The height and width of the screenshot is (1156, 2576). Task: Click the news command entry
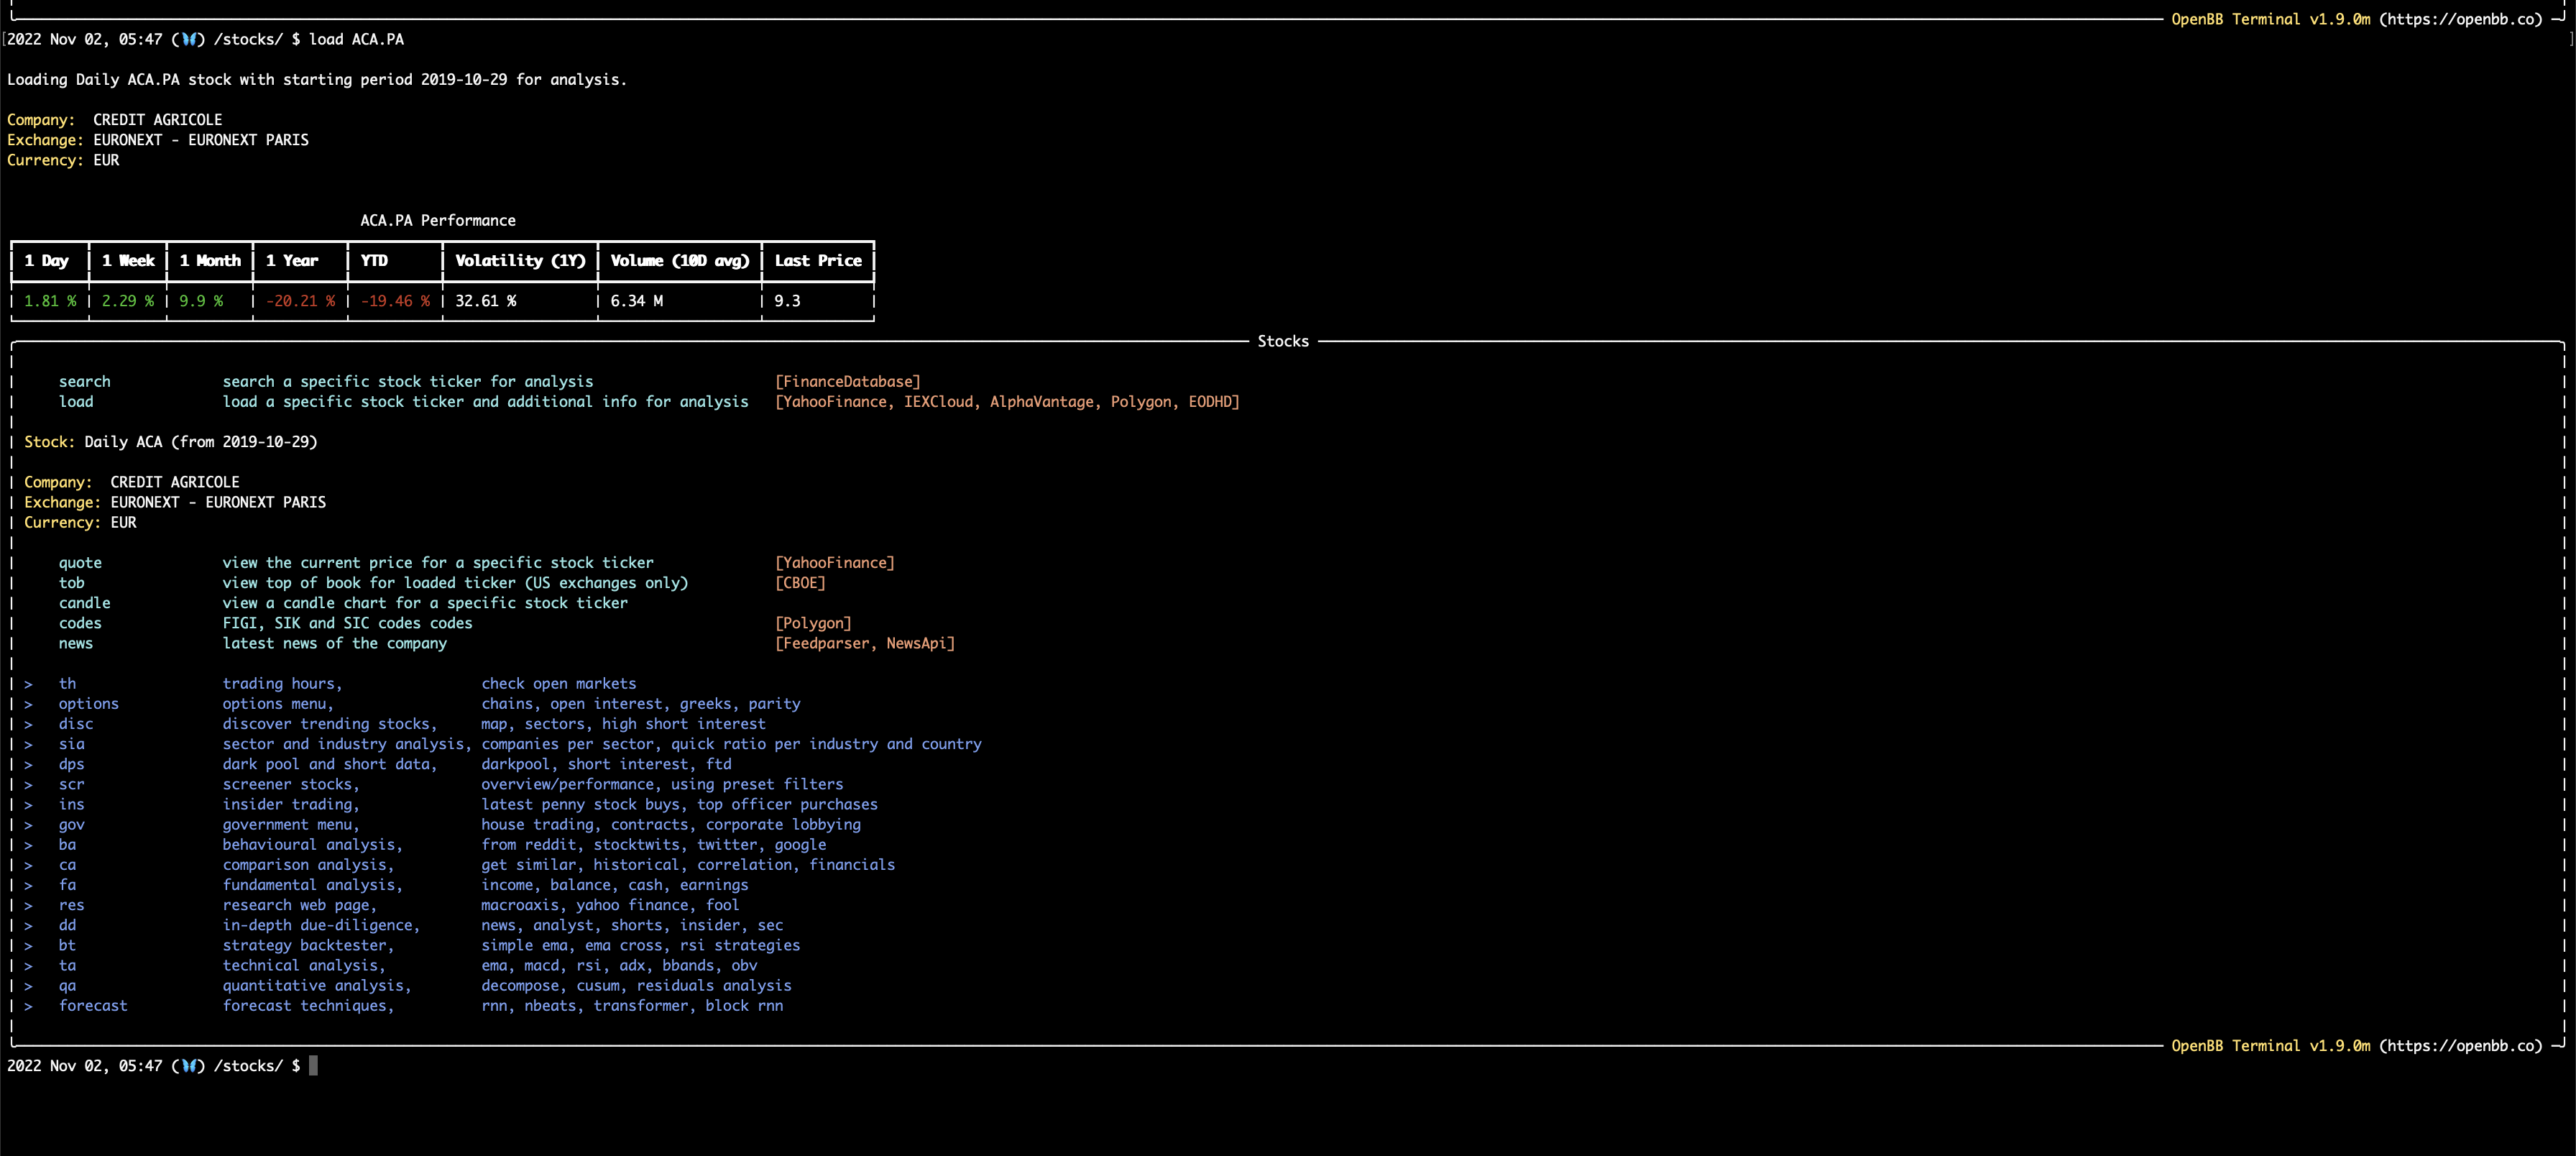[x=76, y=643]
